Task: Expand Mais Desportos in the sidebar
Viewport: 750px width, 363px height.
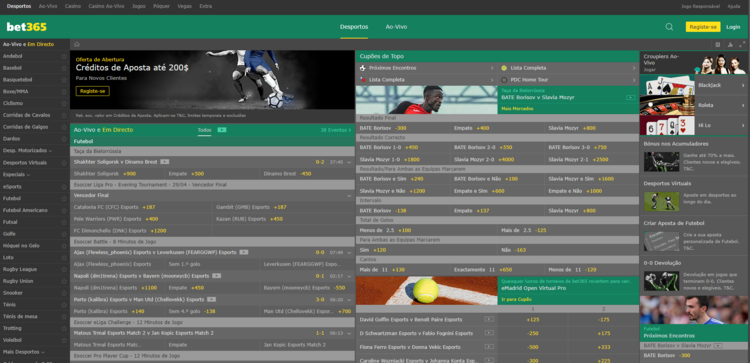Action: click(23, 352)
